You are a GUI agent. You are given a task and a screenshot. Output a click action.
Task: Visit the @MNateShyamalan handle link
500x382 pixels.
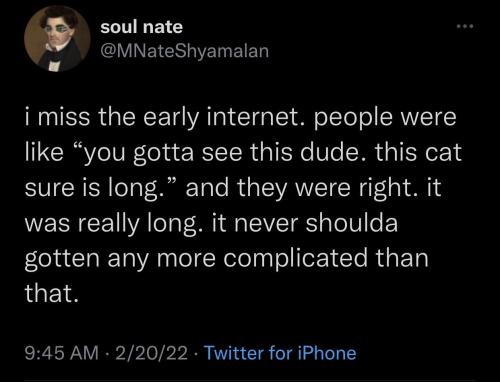coord(185,51)
